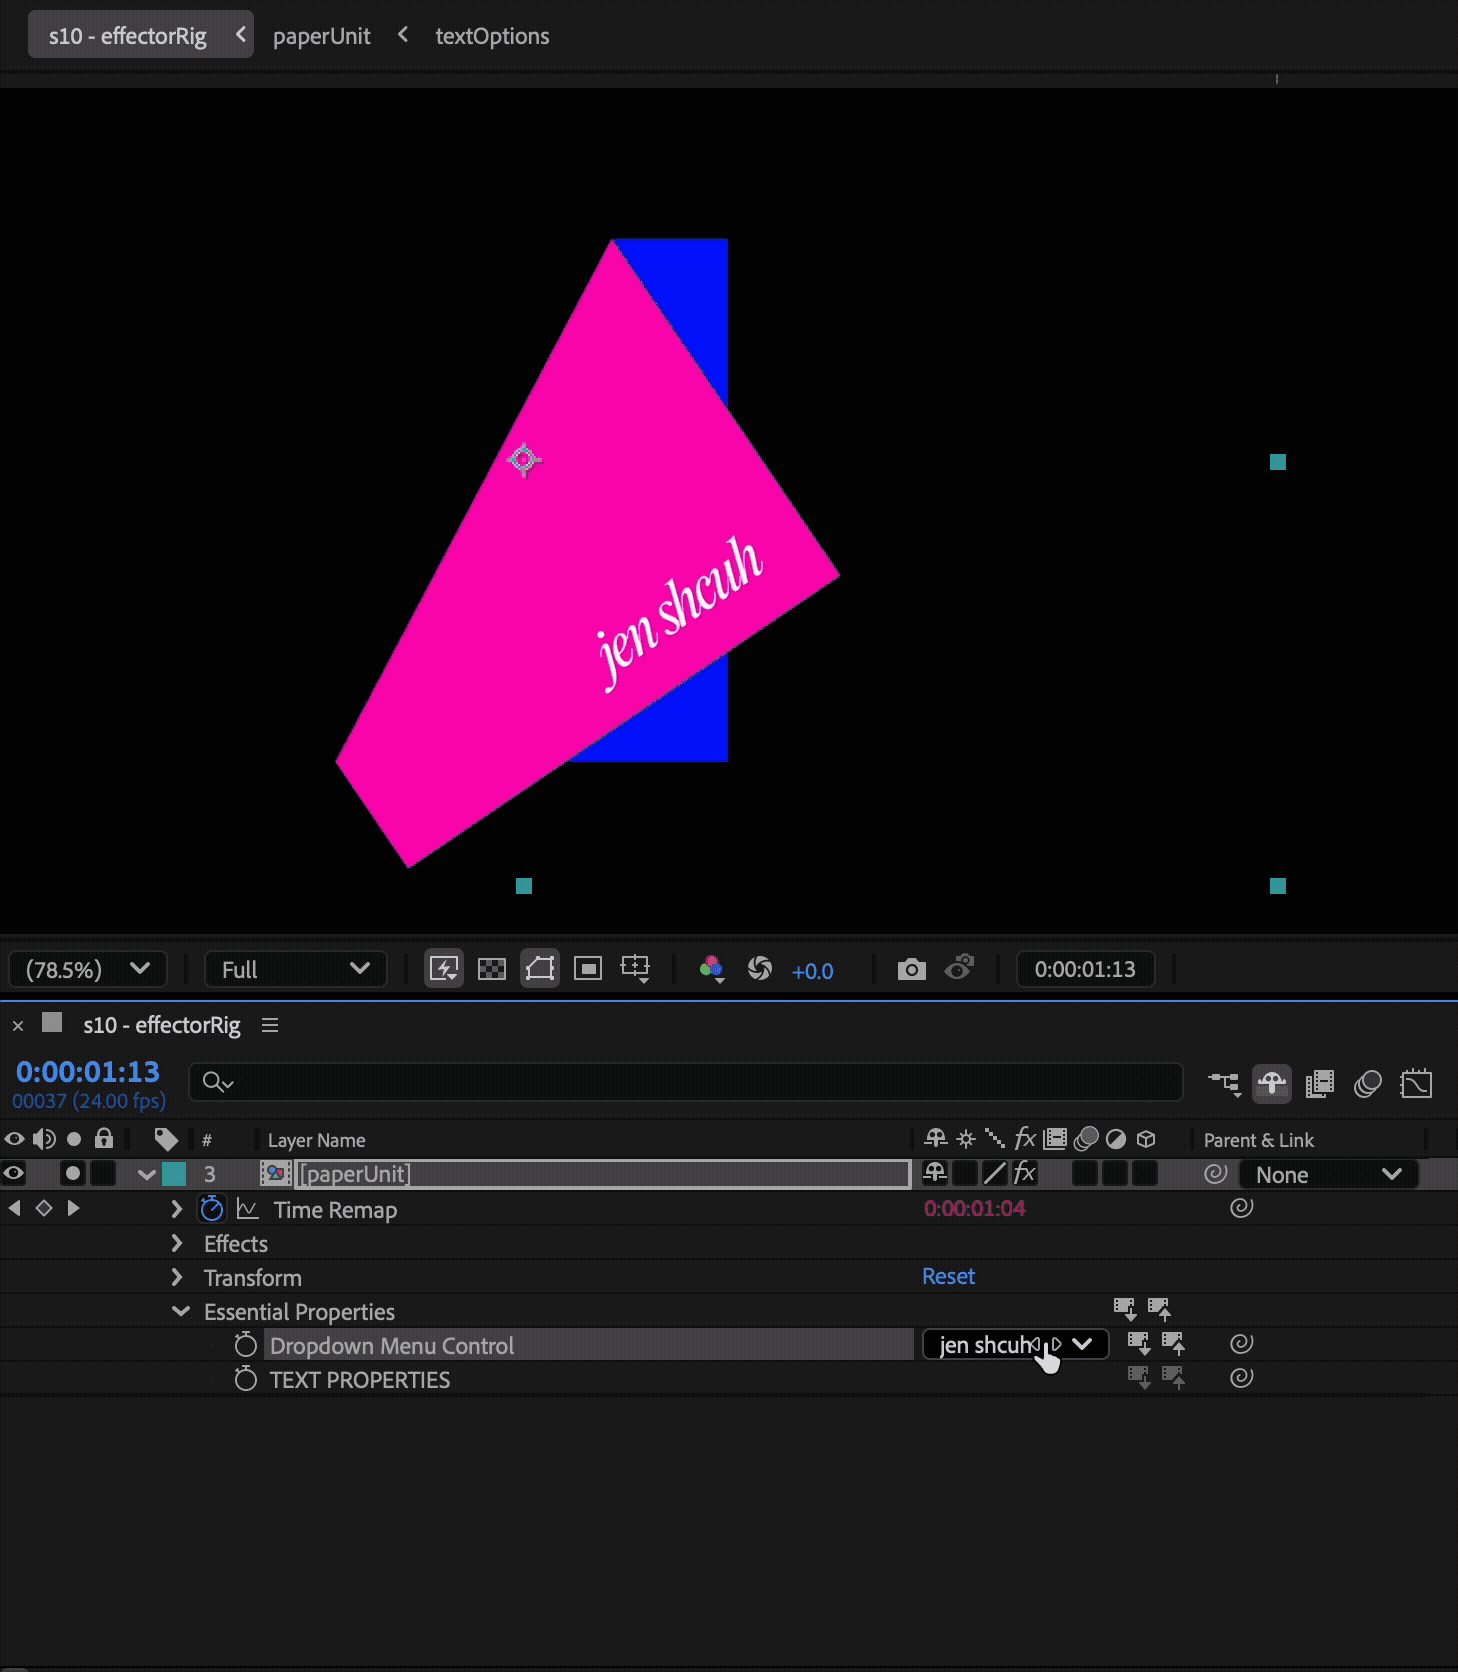Click the timeline layer search field
The width and height of the screenshot is (1458, 1672).
686,1082
